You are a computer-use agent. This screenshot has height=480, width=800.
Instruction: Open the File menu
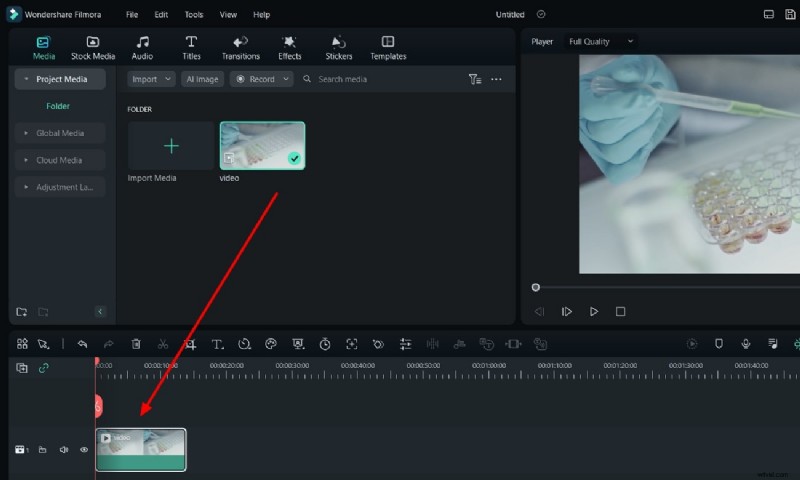point(132,14)
